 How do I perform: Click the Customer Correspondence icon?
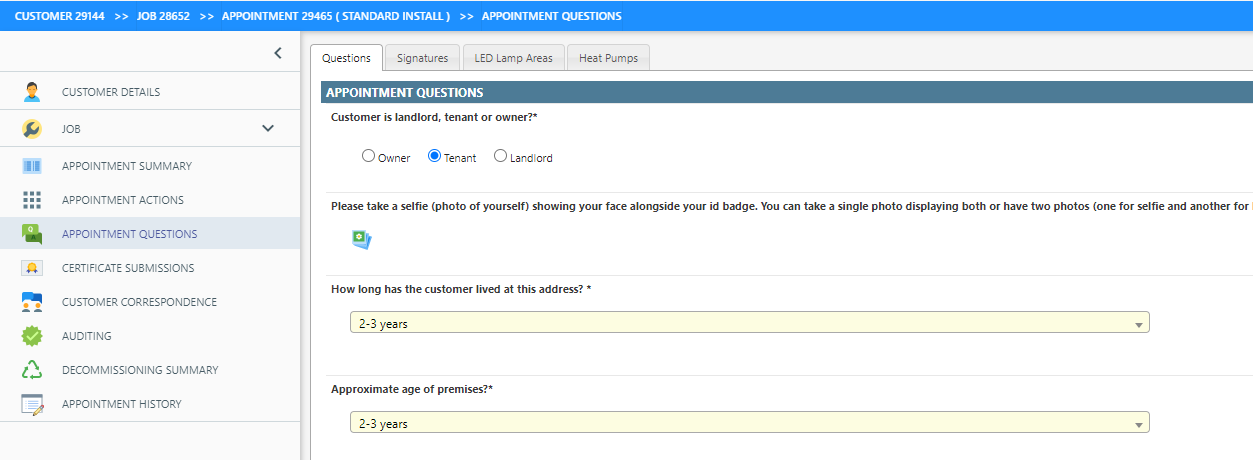pos(32,302)
